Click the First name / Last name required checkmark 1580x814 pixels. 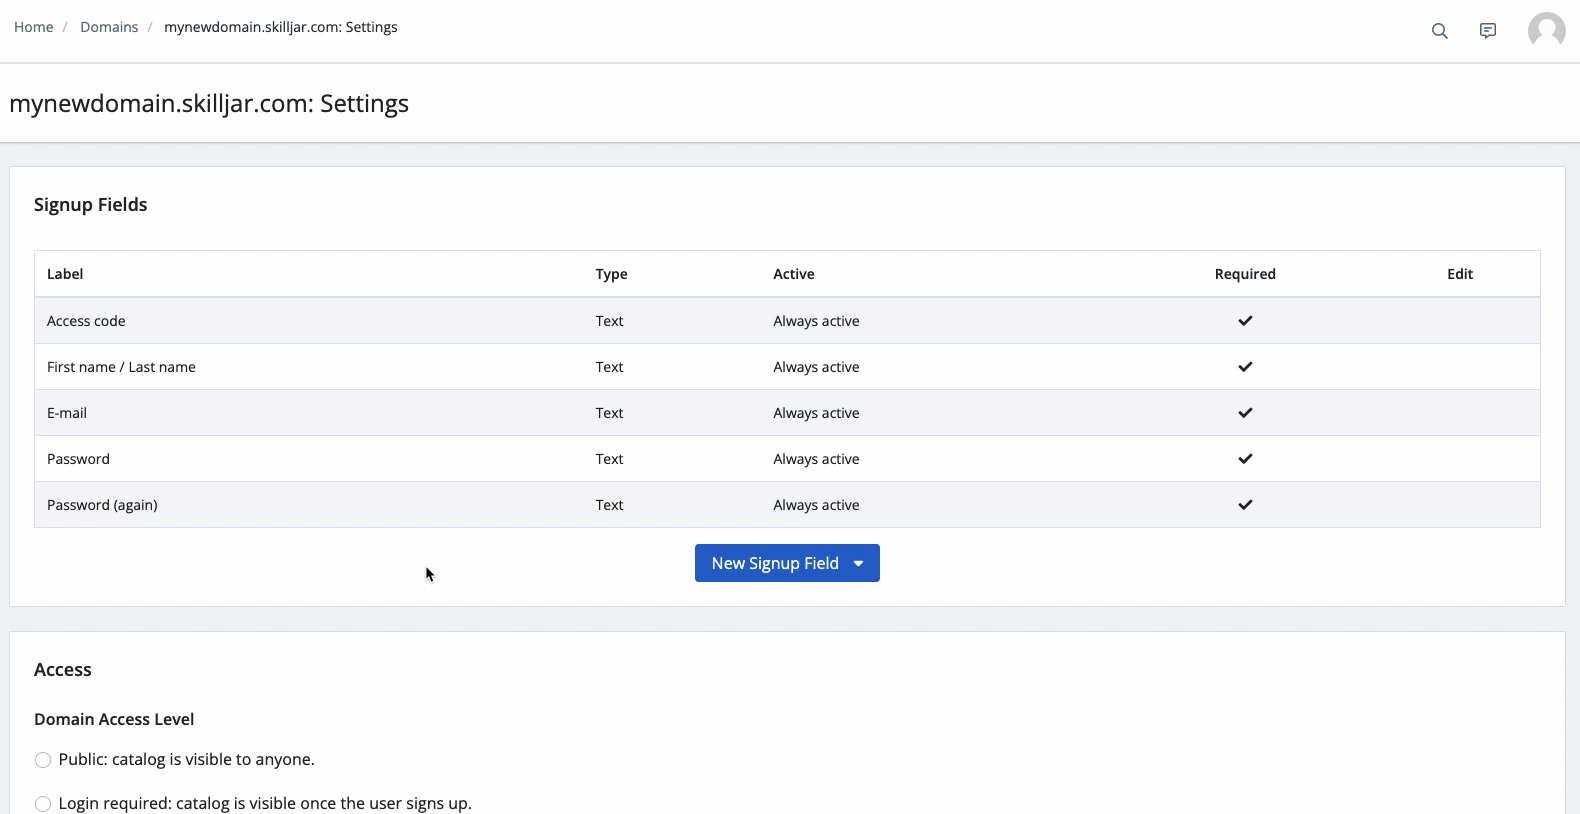[1245, 367]
